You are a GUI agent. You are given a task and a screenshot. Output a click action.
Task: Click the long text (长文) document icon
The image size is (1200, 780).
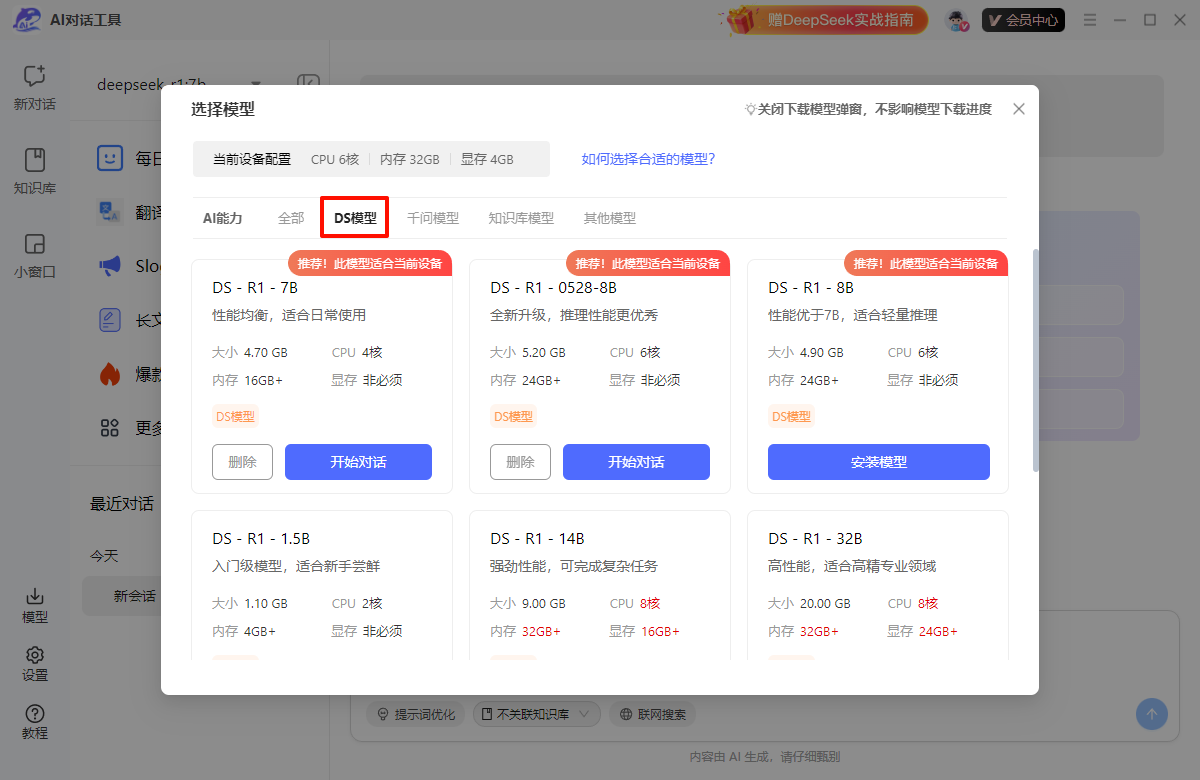click(x=110, y=320)
